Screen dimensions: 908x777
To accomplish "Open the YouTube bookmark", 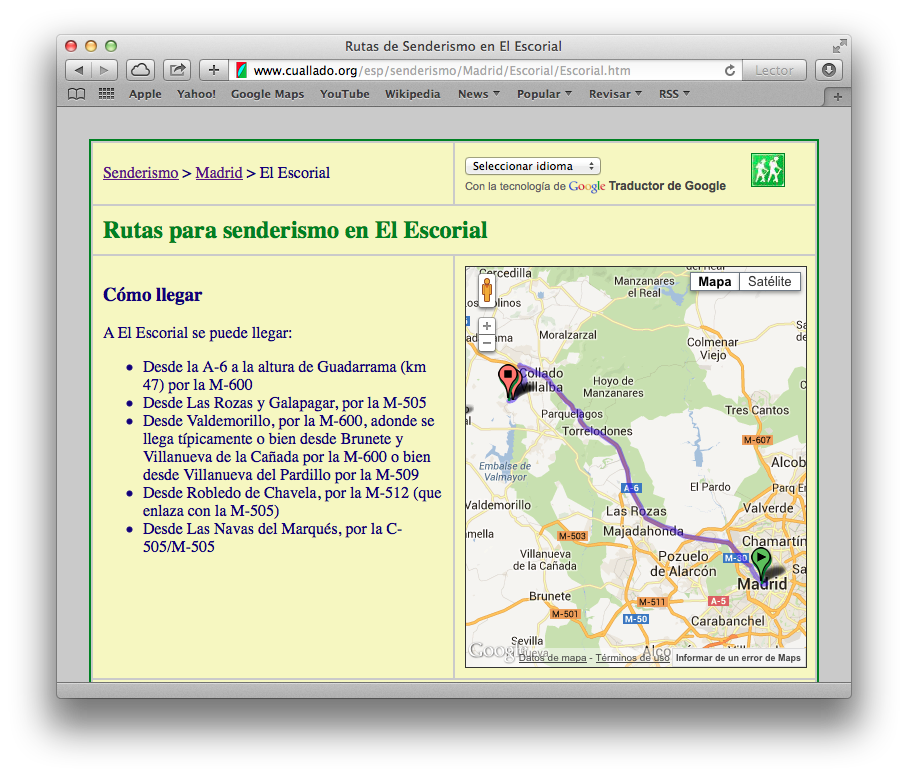I will [x=345, y=94].
